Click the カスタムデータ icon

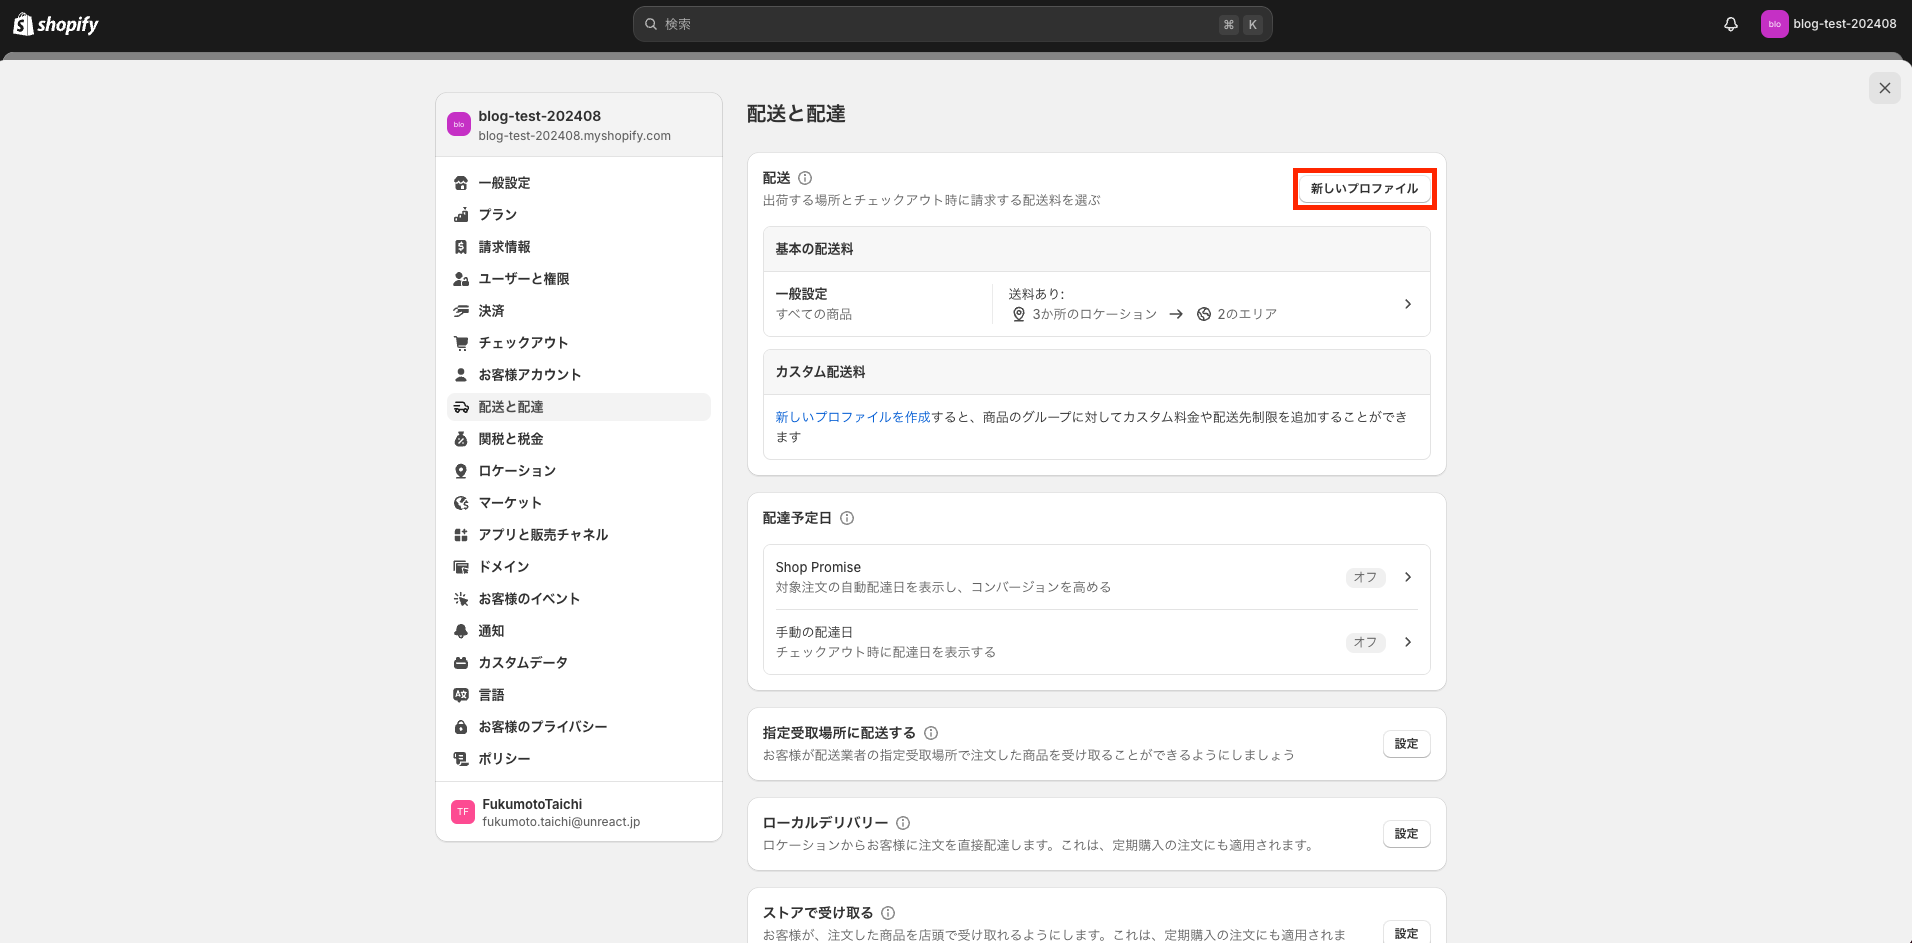pyautogui.click(x=461, y=663)
